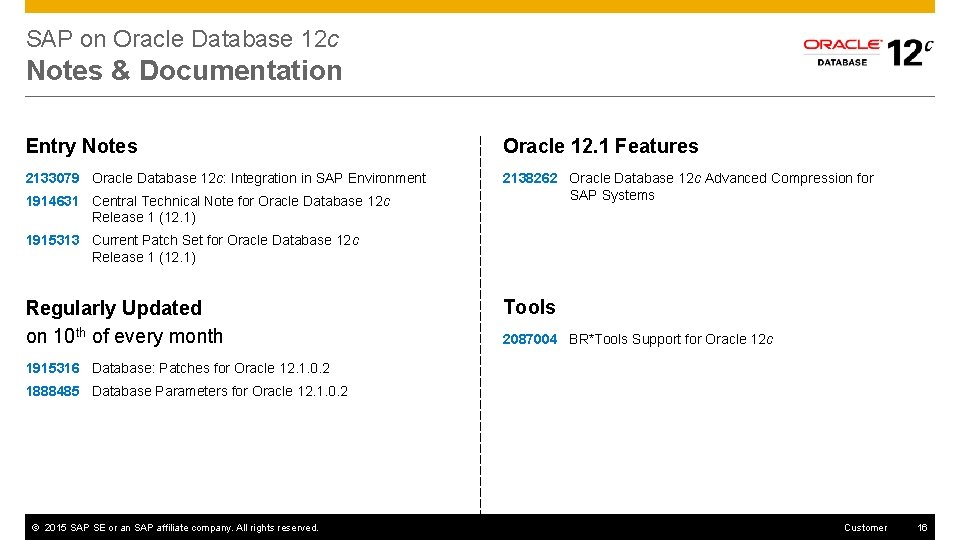Click the slide page number 16
This screenshot has width=960, height=540.
click(x=923, y=527)
